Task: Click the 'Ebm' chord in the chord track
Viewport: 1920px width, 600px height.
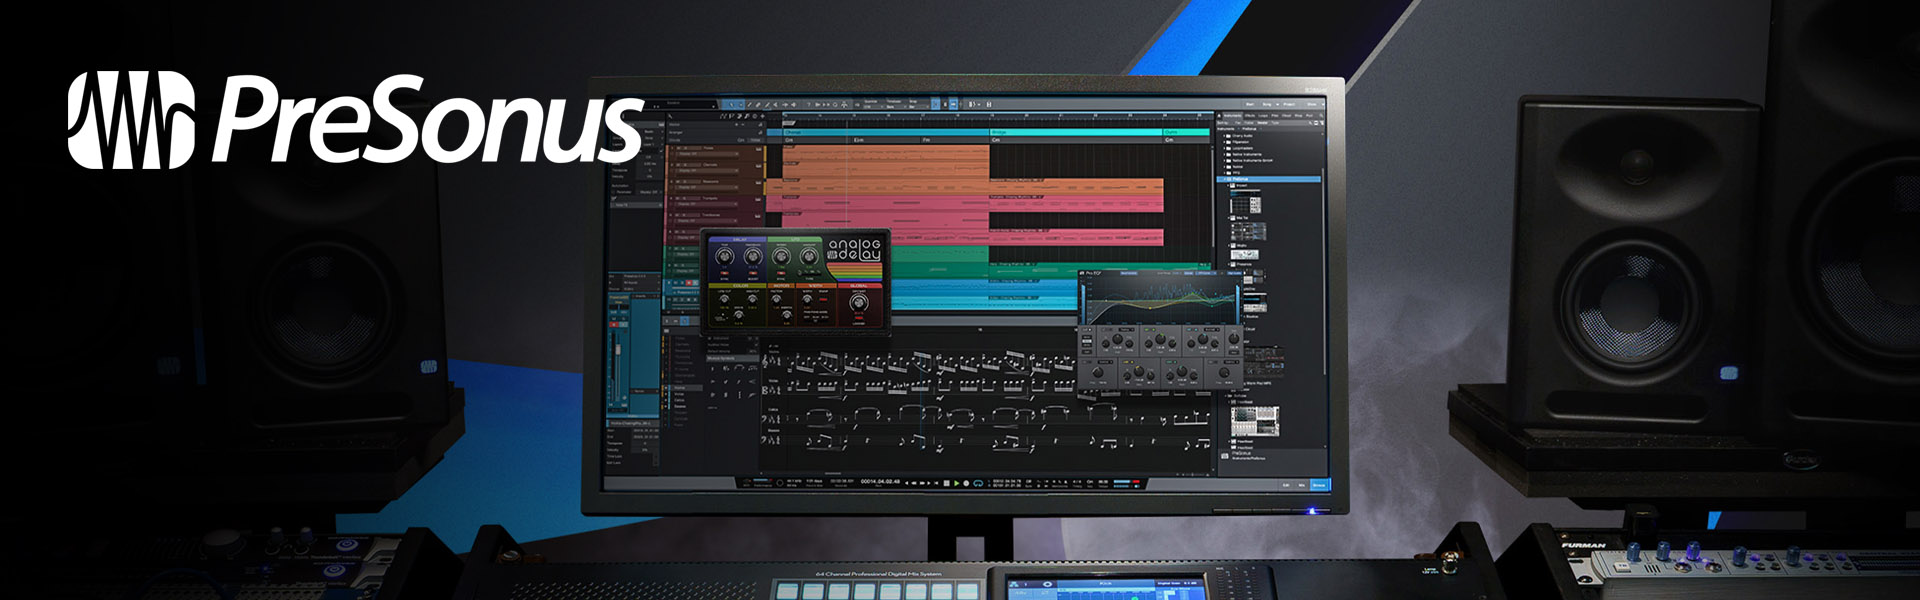Action: point(858,141)
